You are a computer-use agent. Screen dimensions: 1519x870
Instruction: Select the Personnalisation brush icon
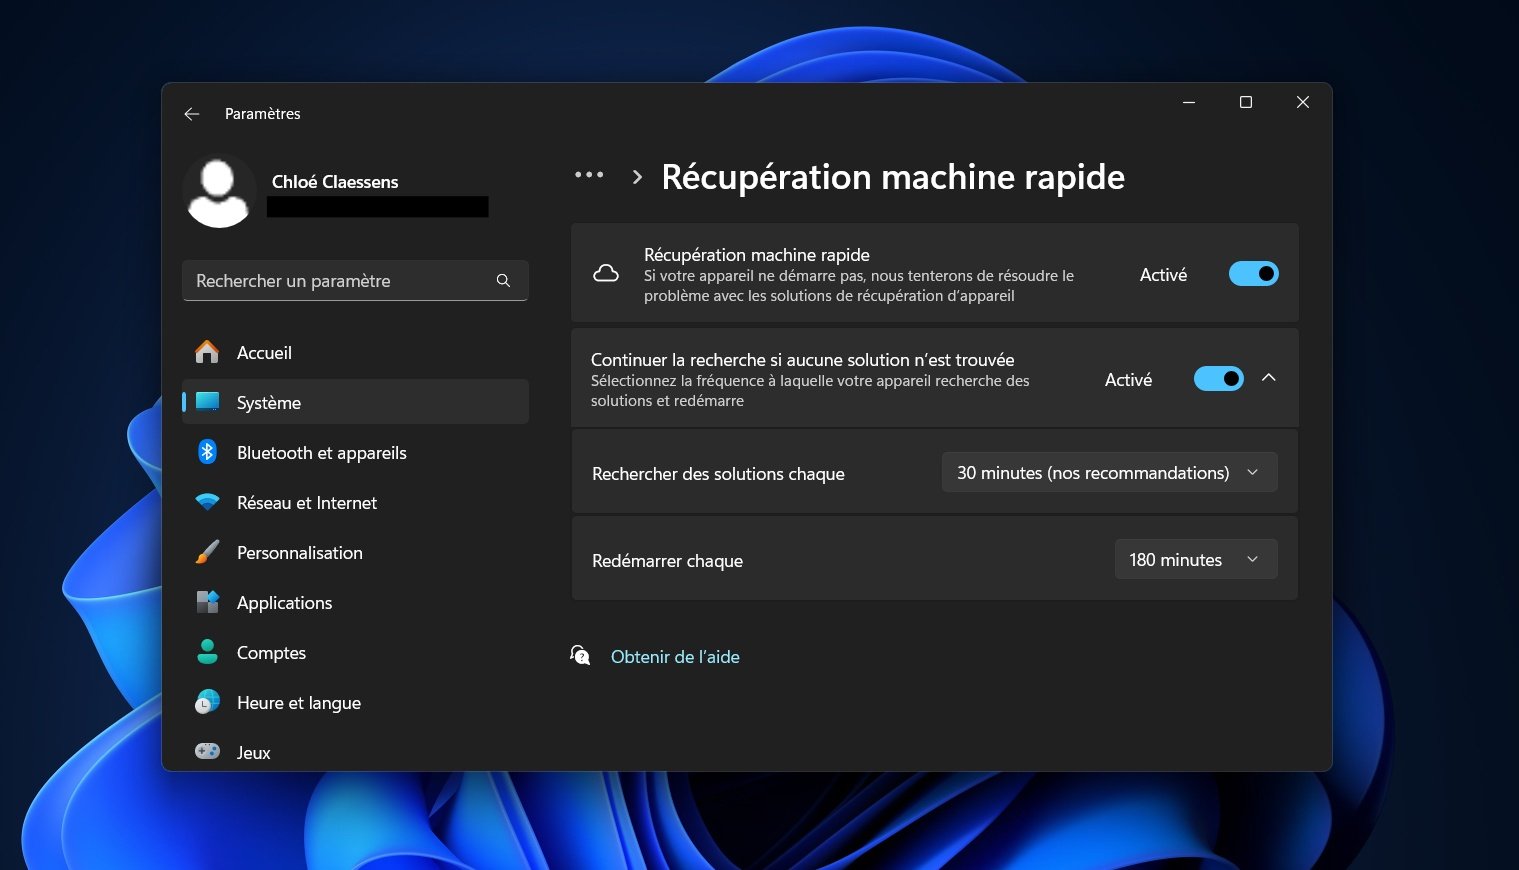[x=207, y=552]
